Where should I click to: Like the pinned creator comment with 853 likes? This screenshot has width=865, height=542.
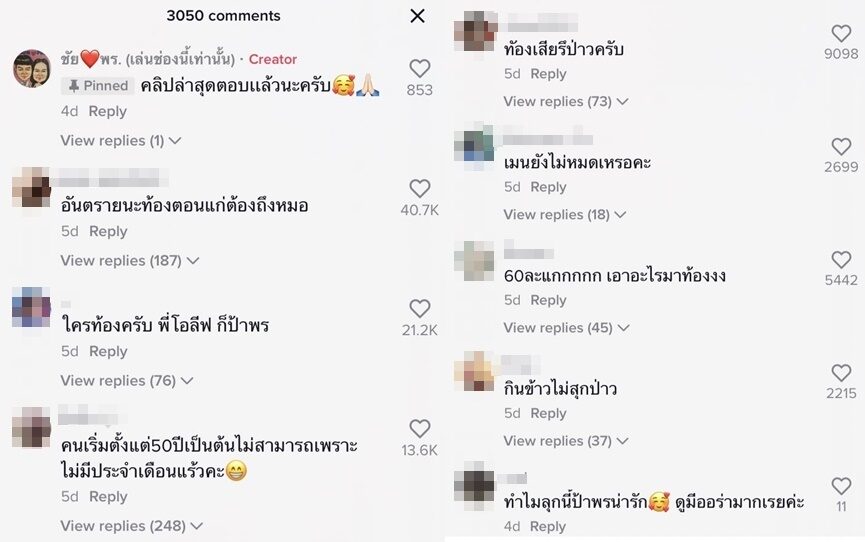coord(420,68)
